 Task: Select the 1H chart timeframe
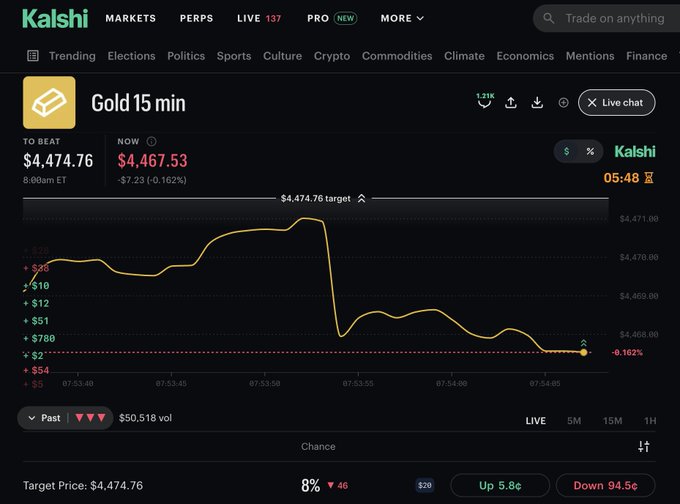pos(650,421)
